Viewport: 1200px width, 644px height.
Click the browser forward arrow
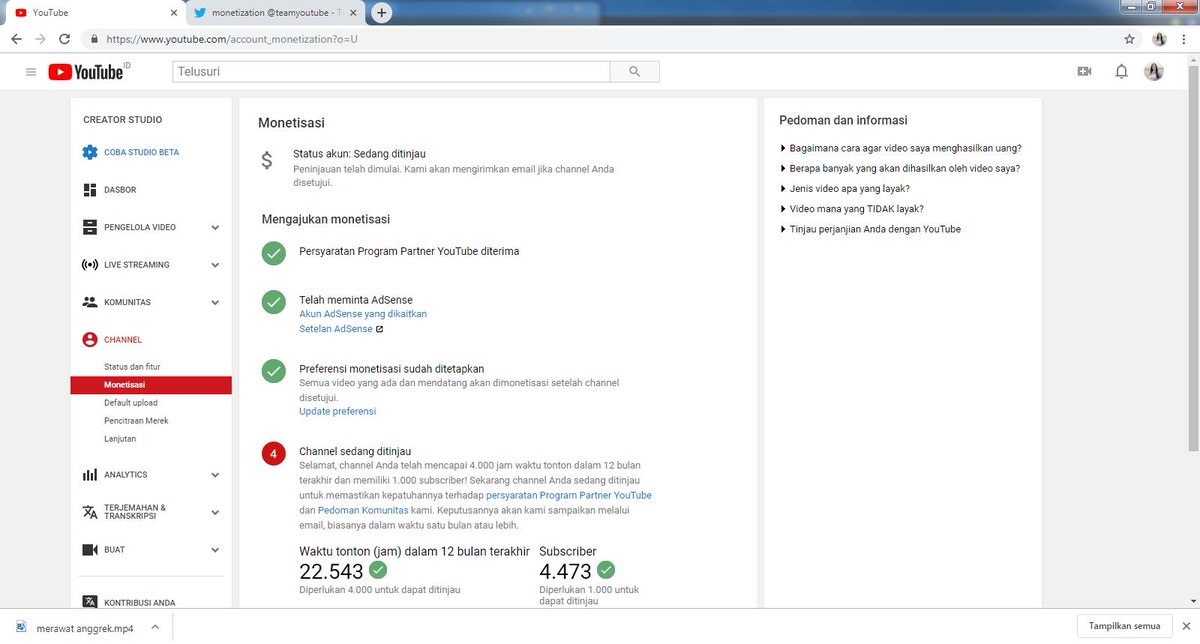click(x=40, y=39)
